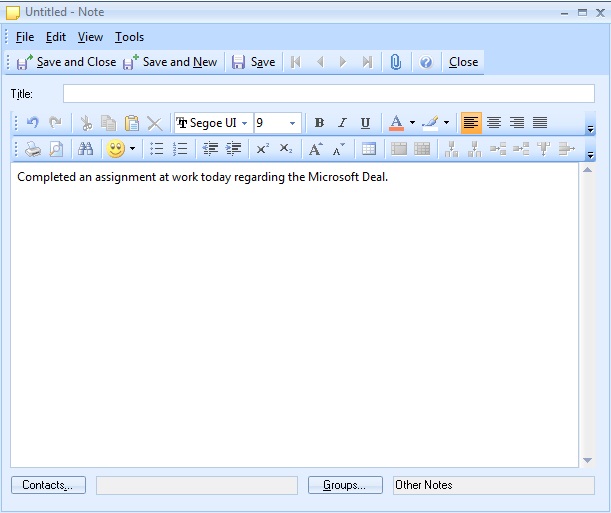Expand the Segoe UI font dropdown
This screenshot has width=611, height=513.
[x=245, y=124]
